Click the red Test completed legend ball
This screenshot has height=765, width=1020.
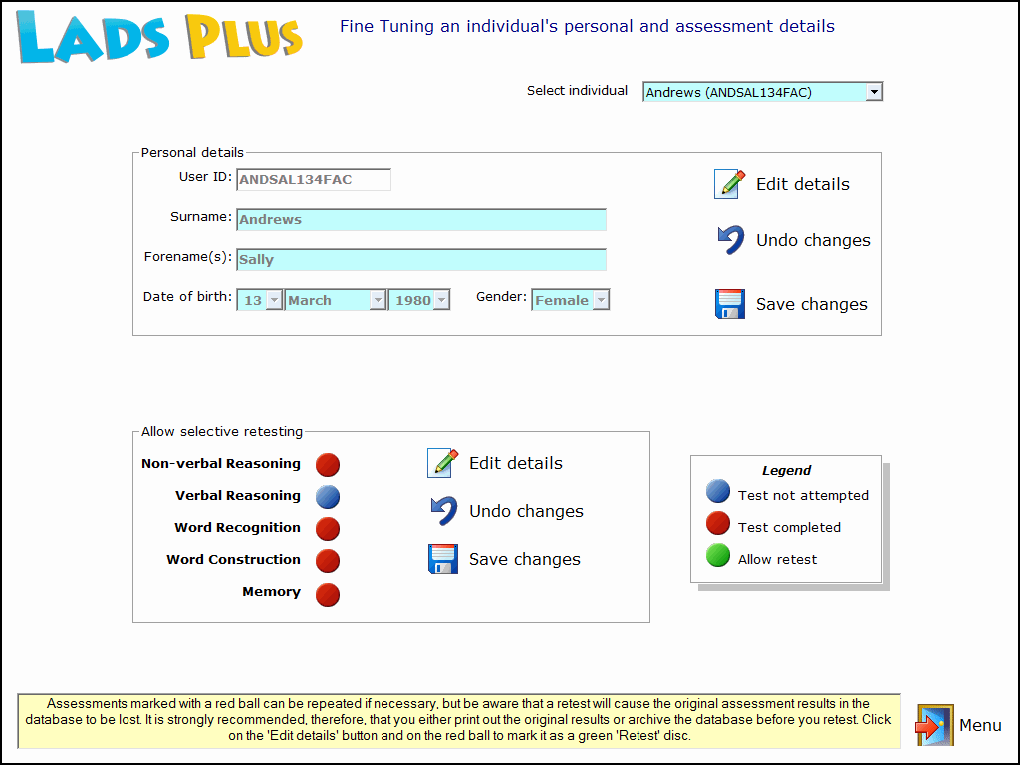pyautogui.click(x=718, y=522)
